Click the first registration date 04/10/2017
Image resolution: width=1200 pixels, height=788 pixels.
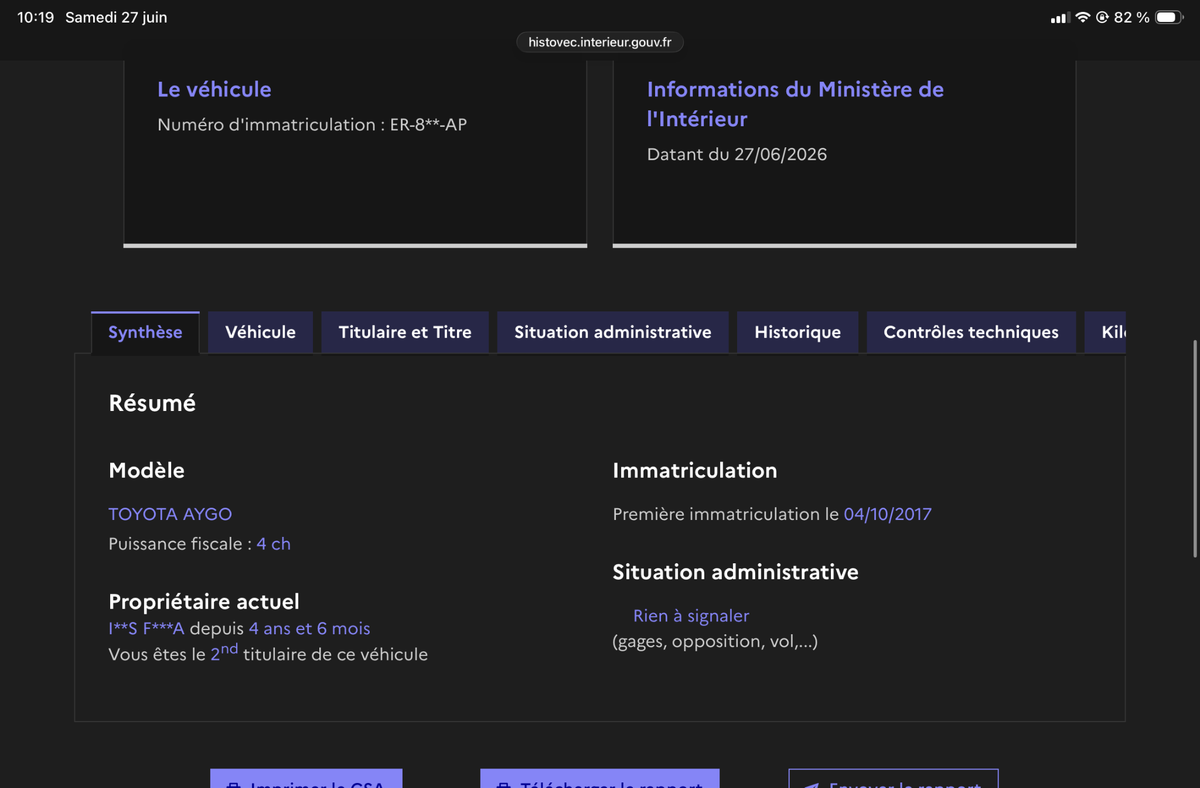click(887, 514)
